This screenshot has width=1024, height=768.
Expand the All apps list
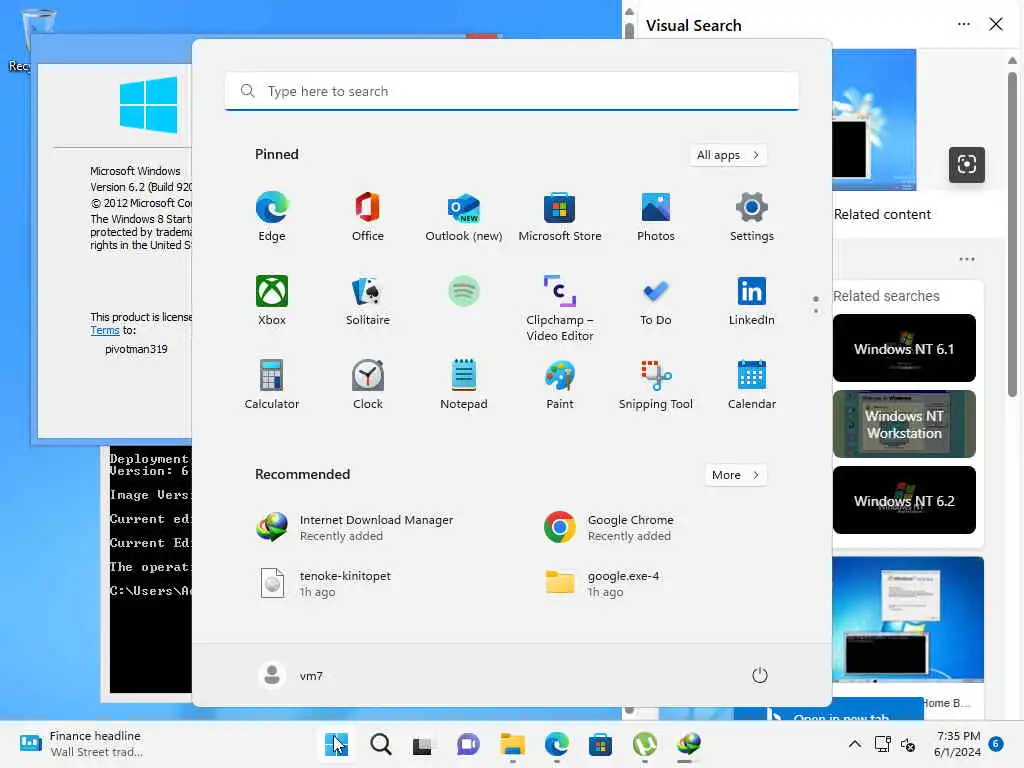pos(728,155)
